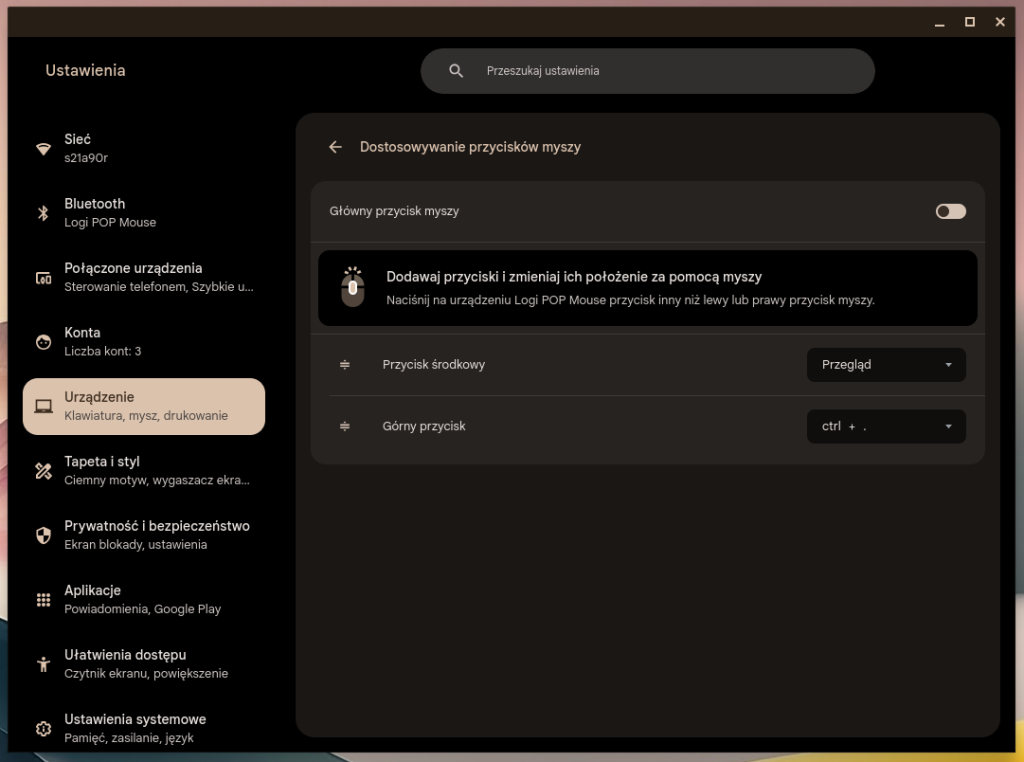Click the Ekran blokady, ustawienia subtitle
1024x762 pixels.
tap(135, 545)
